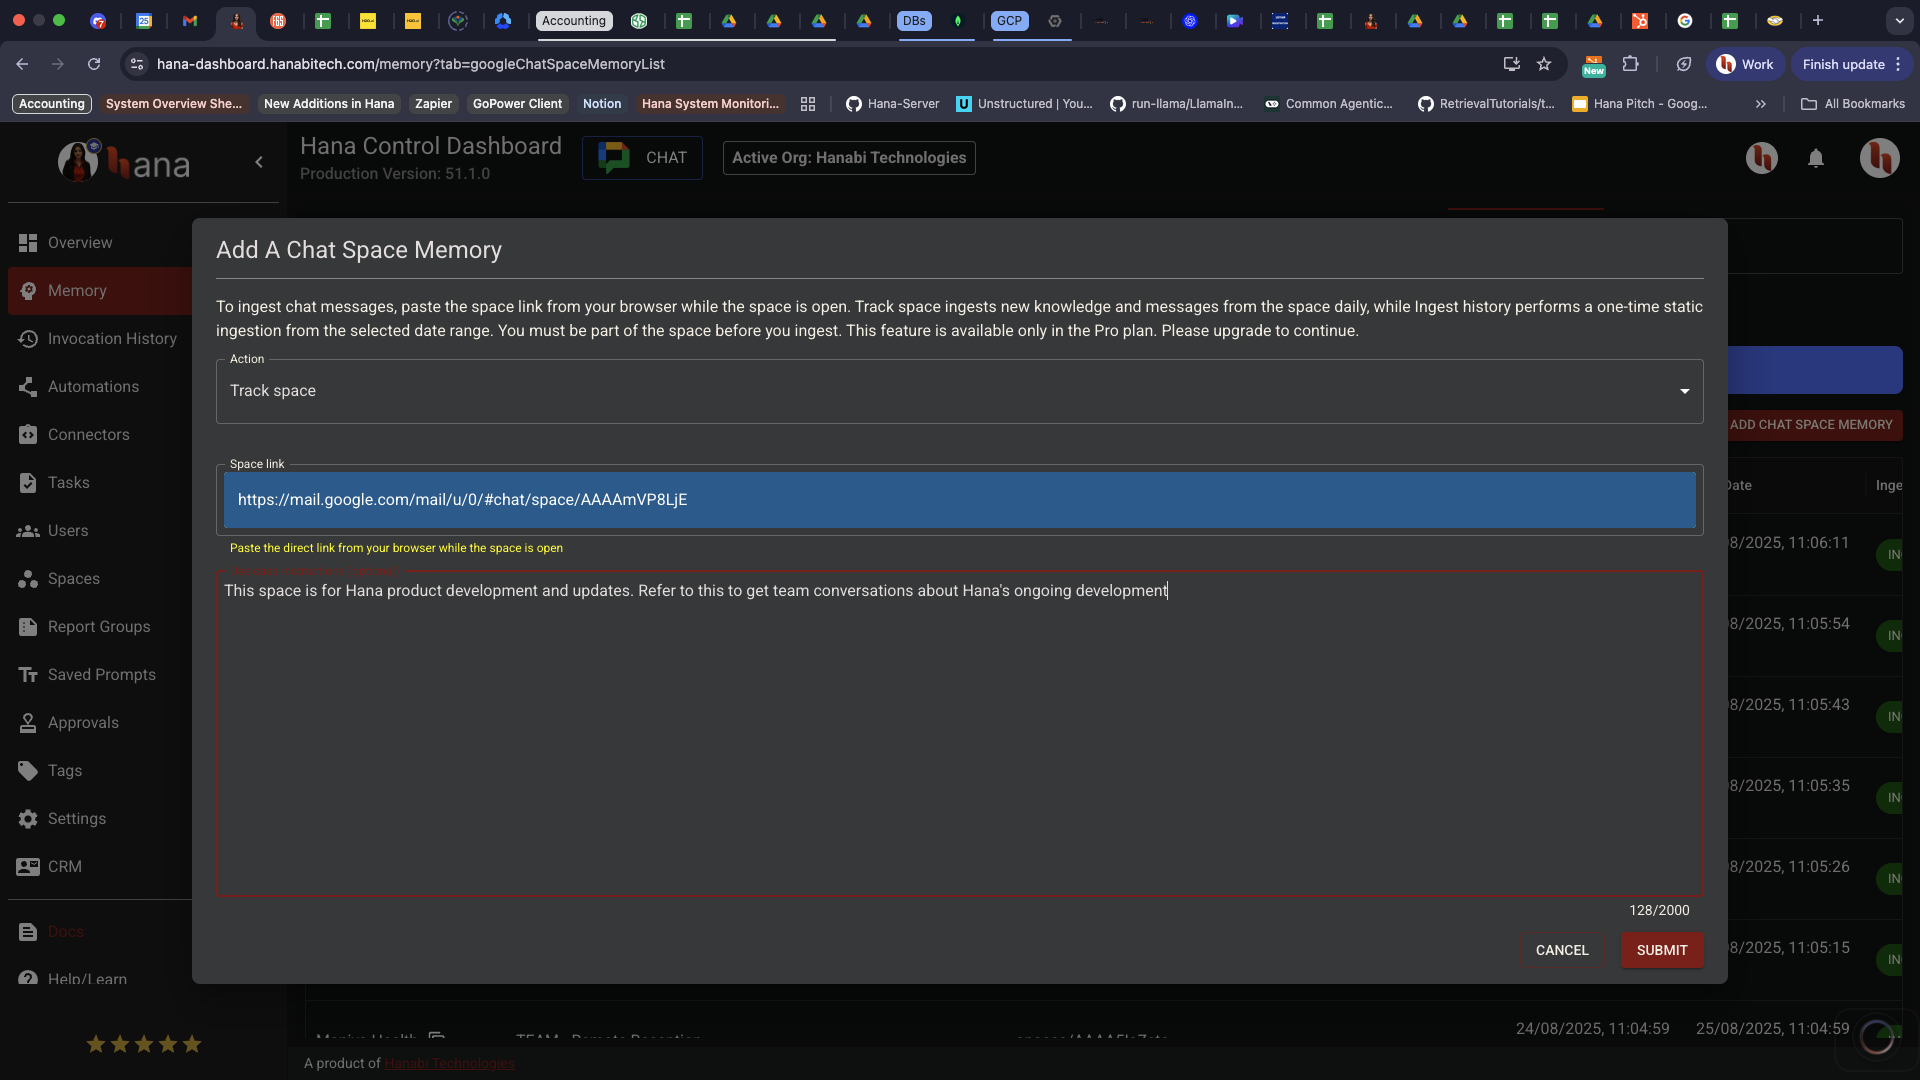This screenshot has width=1920, height=1080.
Task: Open the Finish update menu
Action: 1852,64
